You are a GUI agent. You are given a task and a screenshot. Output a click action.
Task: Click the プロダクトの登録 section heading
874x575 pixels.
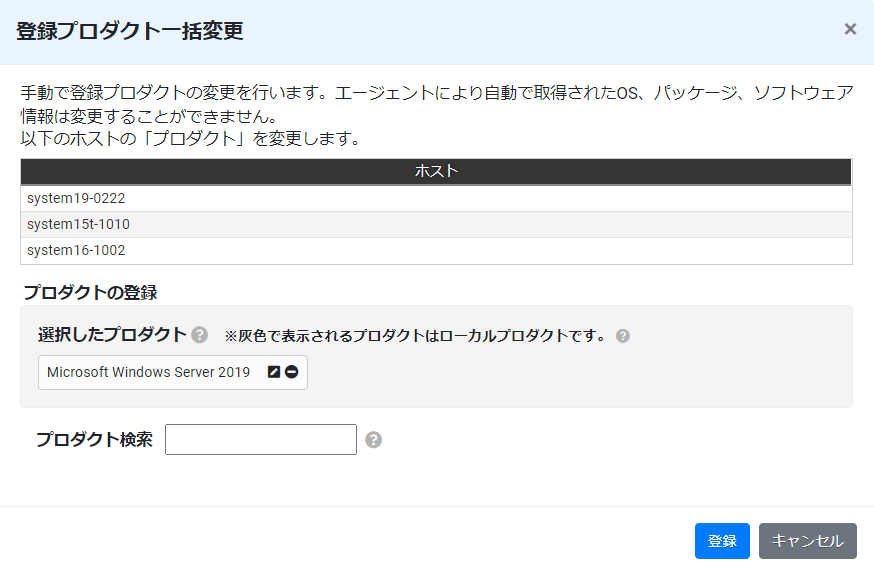tap(90, 293)
